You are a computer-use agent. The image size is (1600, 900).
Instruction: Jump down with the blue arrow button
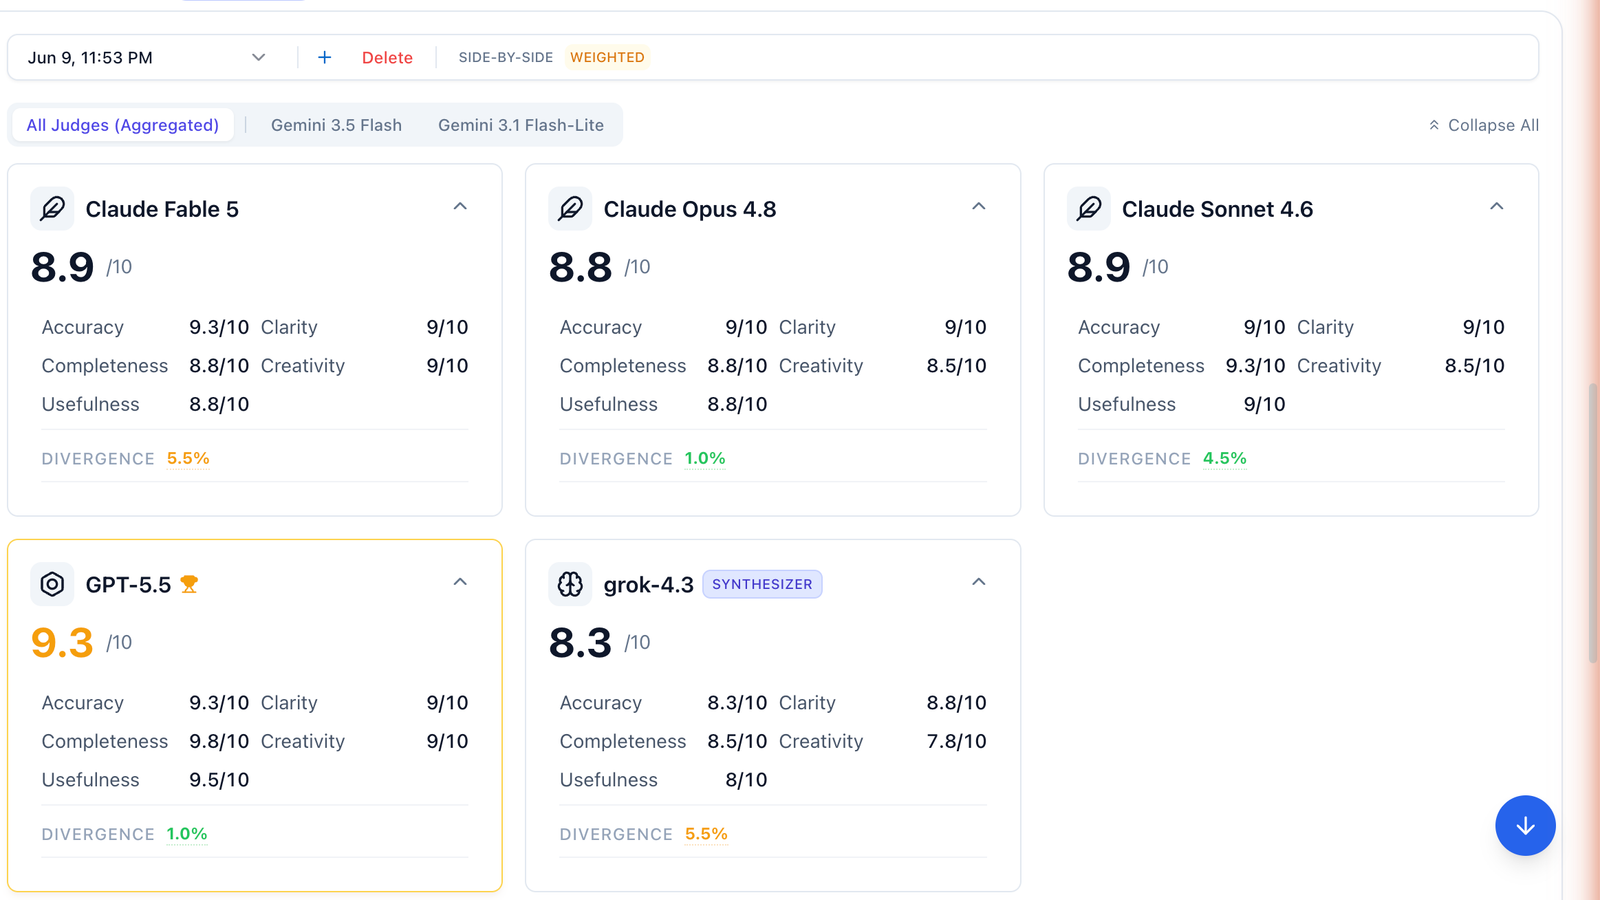click(x=1525, y=826)
